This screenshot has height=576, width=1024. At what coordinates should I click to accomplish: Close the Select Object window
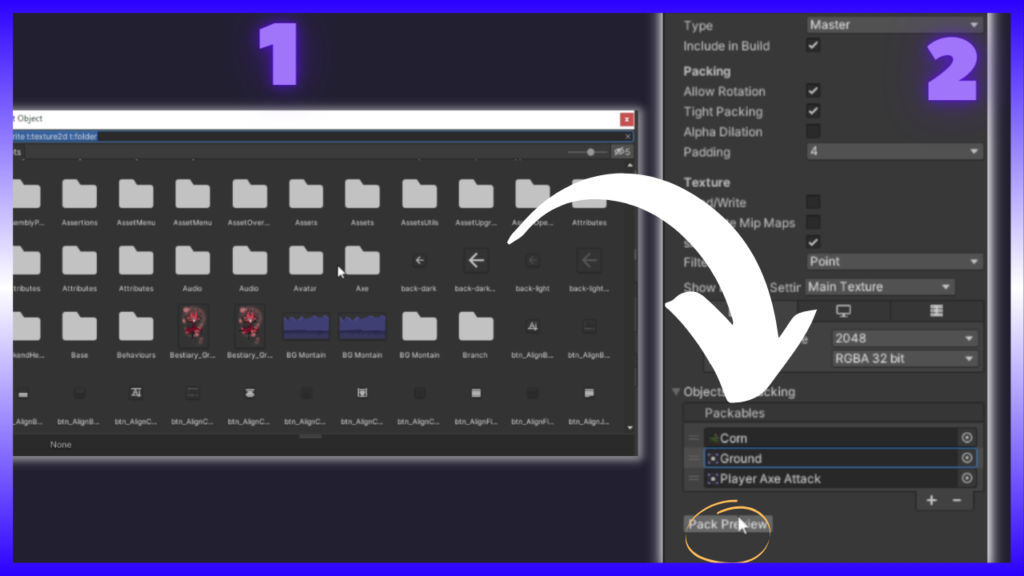coord(626,119)
